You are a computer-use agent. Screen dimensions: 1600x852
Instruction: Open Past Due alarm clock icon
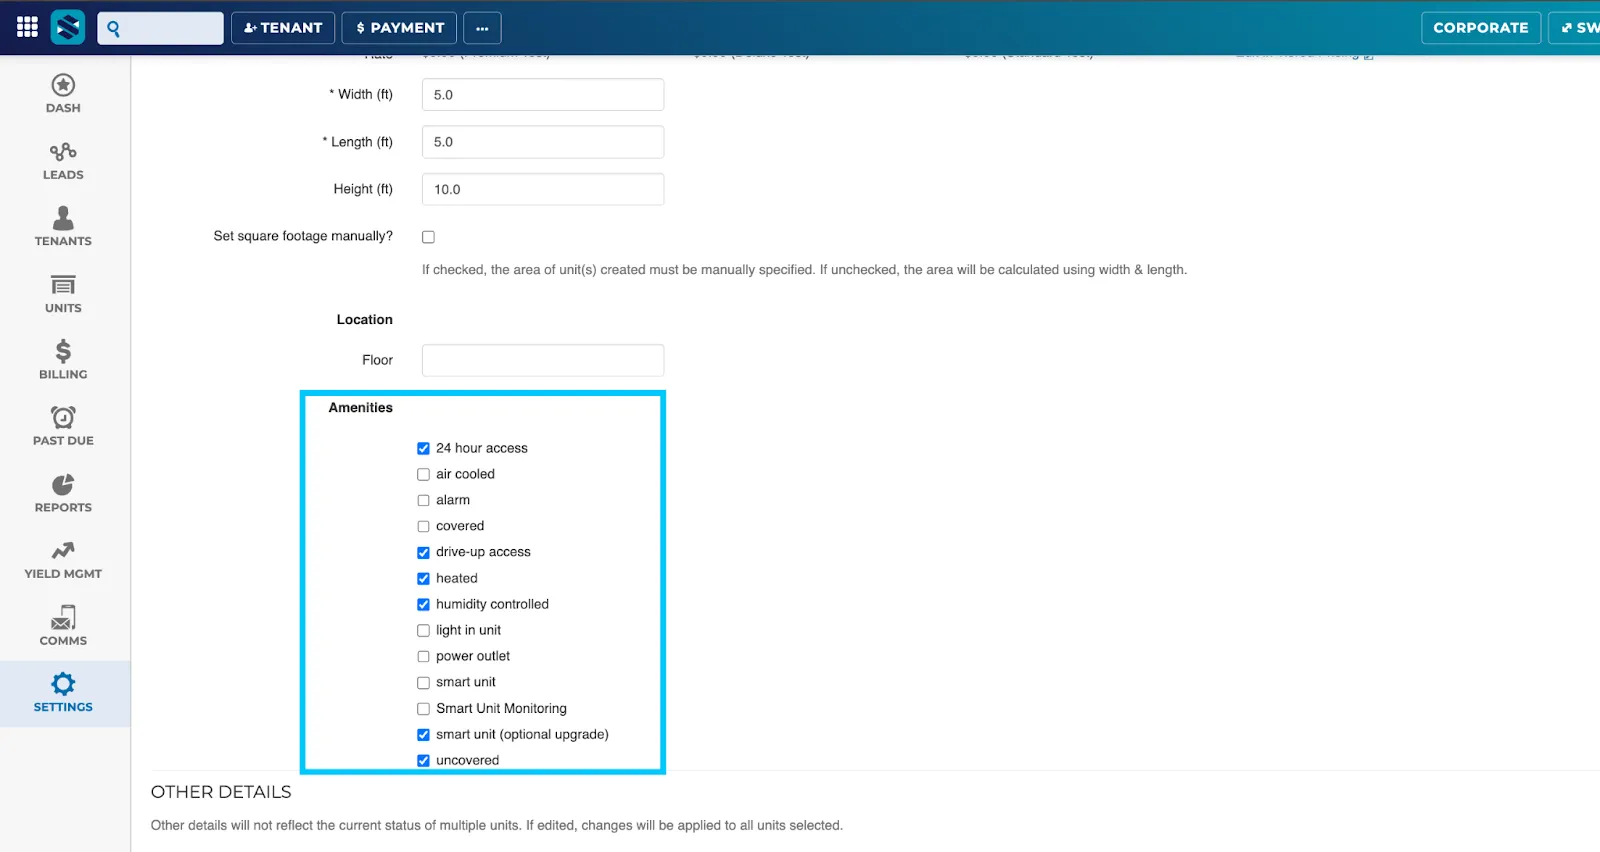click(63, 417)
